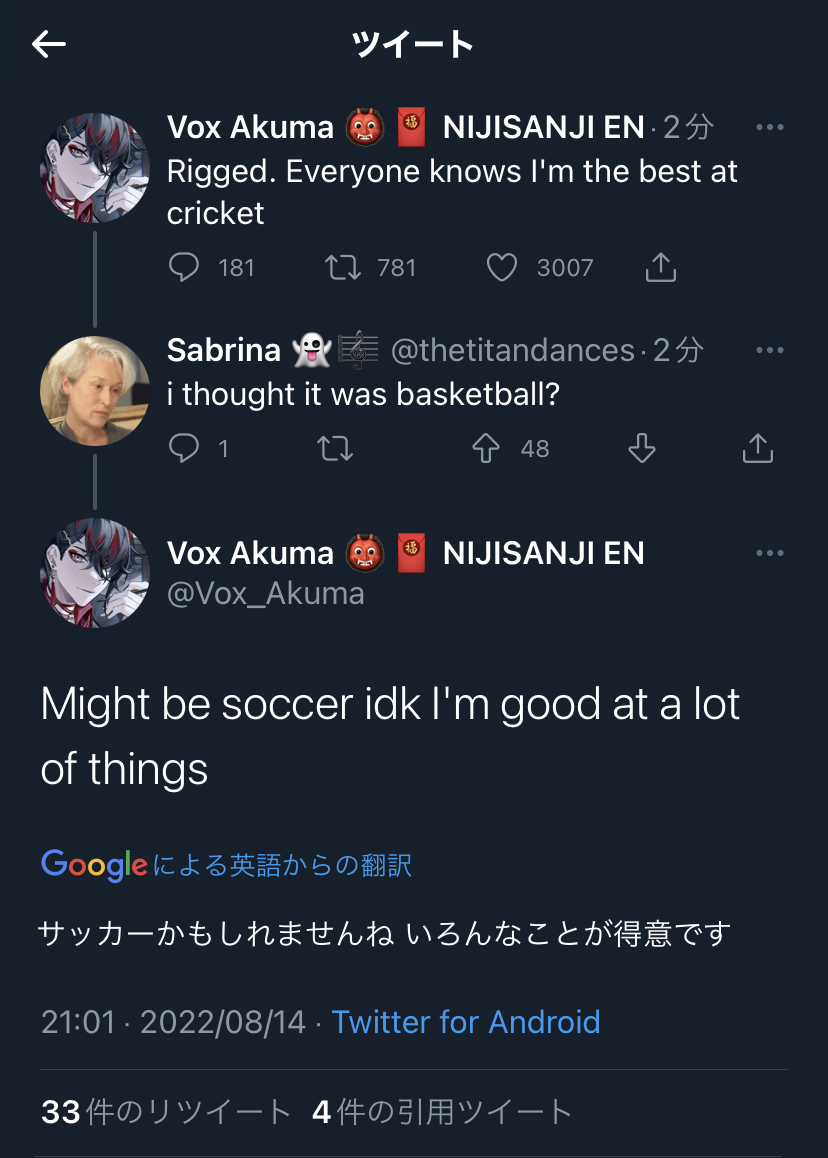
Task: Open more options on the soccer tweet
Action: (x=769, y=554)
